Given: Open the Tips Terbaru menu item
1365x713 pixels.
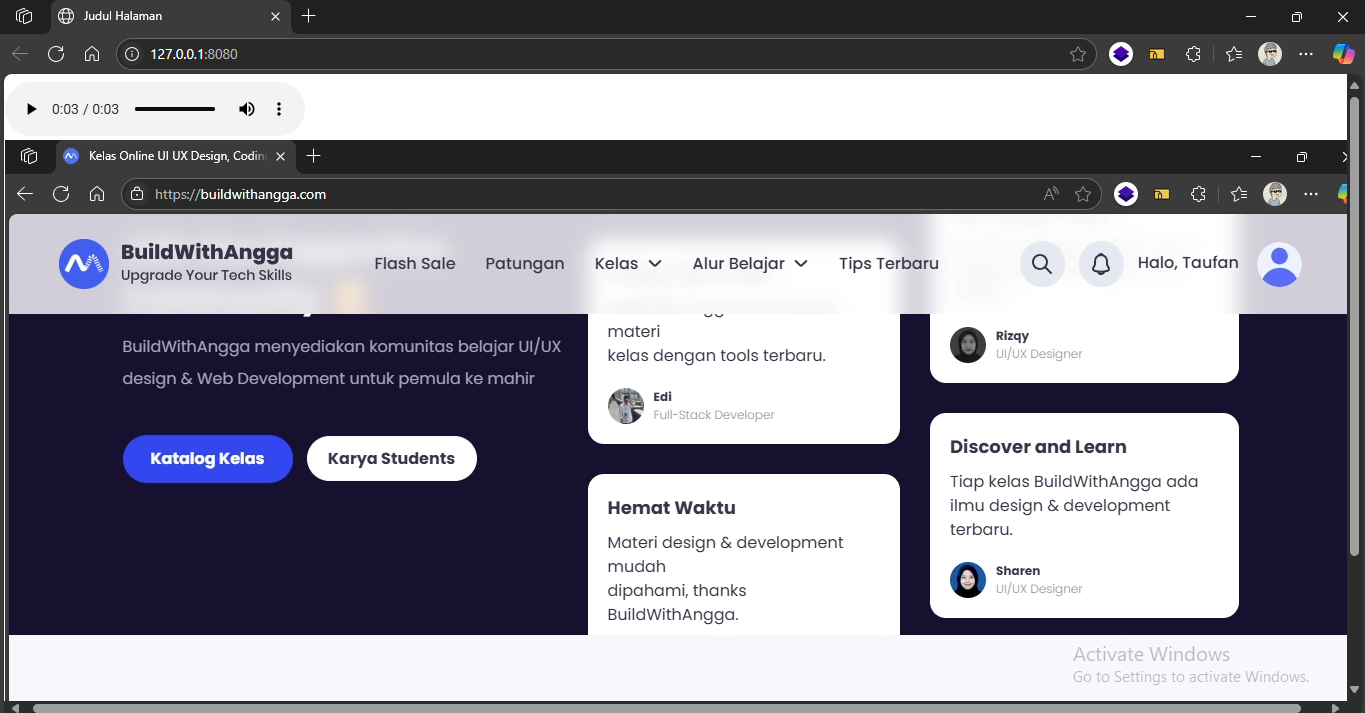Looking at the screenshot, I should [x=889, y=264].
